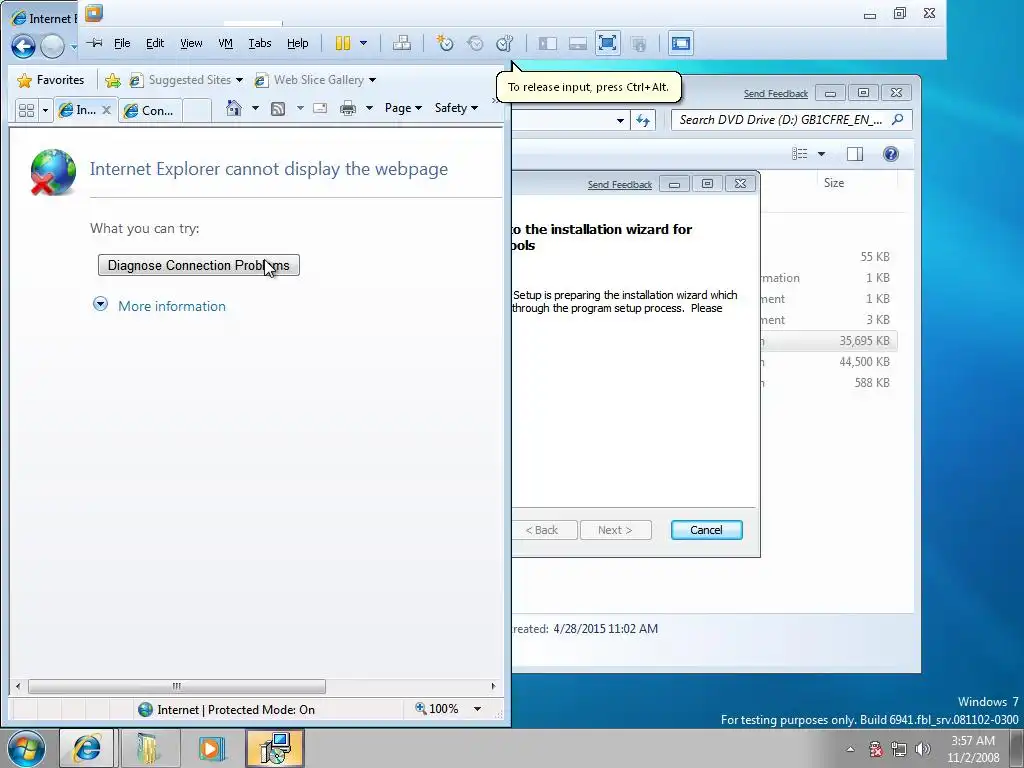Open the Favorites center

tap(51, 80)
